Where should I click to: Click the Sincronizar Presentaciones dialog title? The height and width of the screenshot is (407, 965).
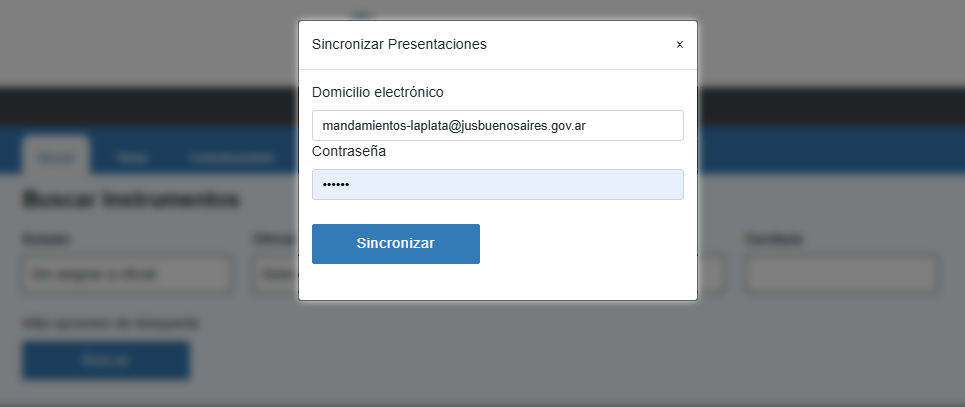point(399,44)
